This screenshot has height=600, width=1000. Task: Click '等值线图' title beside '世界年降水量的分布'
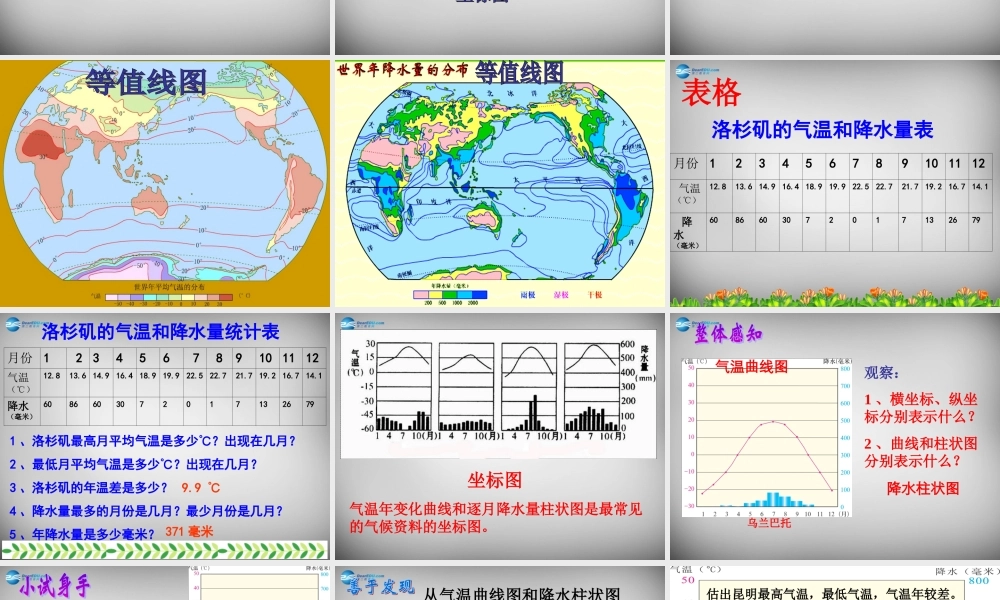519,72
